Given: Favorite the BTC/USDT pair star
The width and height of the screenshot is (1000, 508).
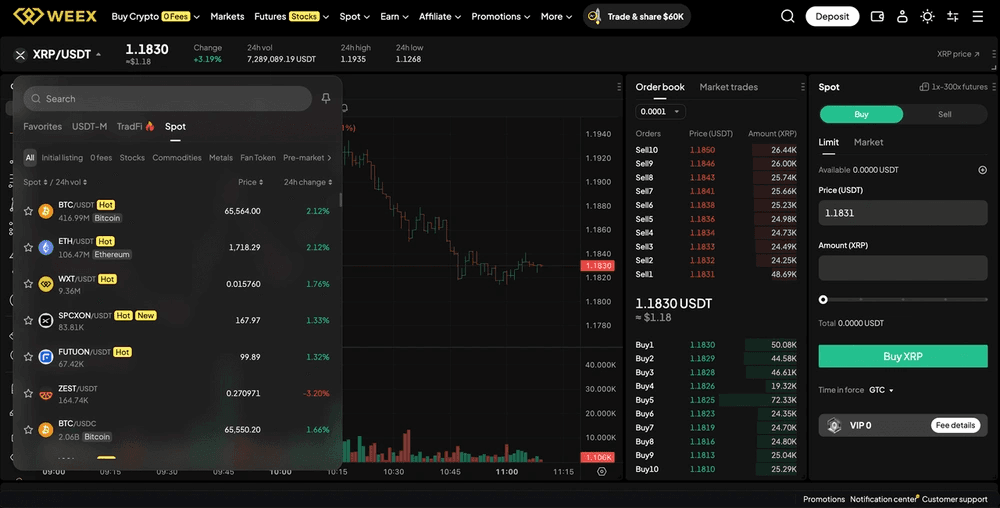Looking at the screenshot, I should click(28, 211).
